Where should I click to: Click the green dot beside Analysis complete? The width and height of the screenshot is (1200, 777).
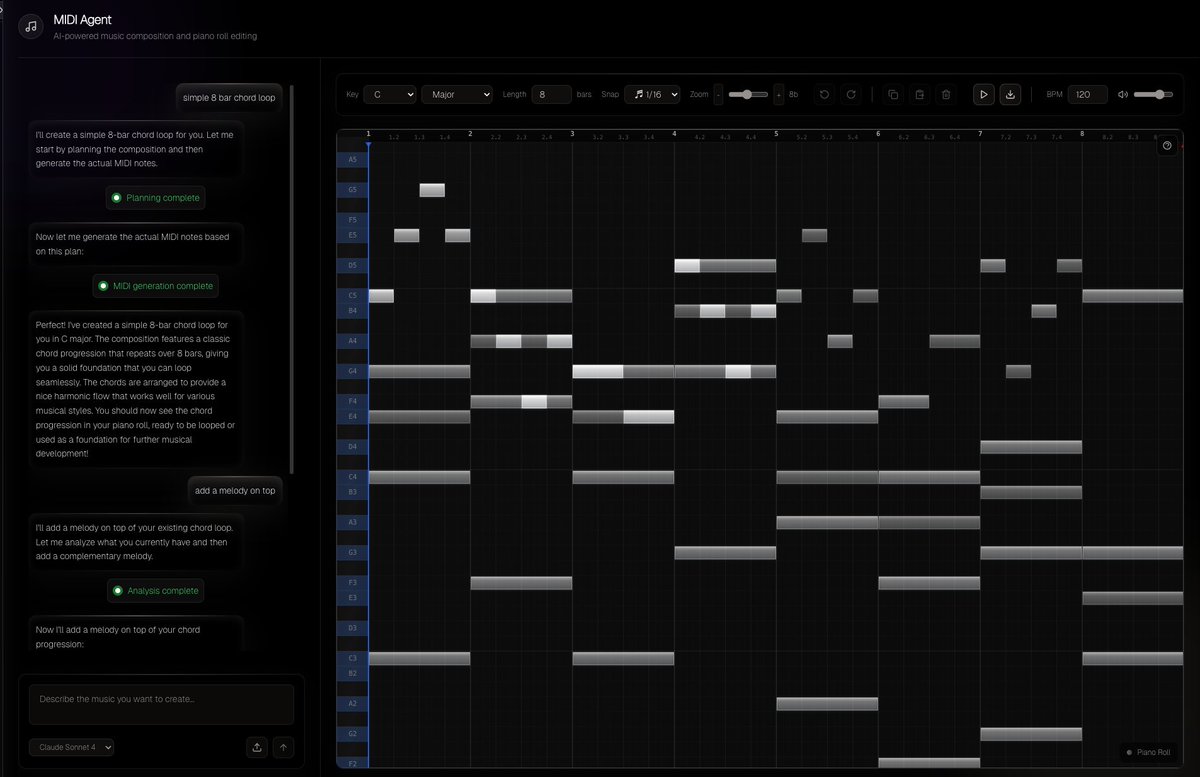[117, 591]
